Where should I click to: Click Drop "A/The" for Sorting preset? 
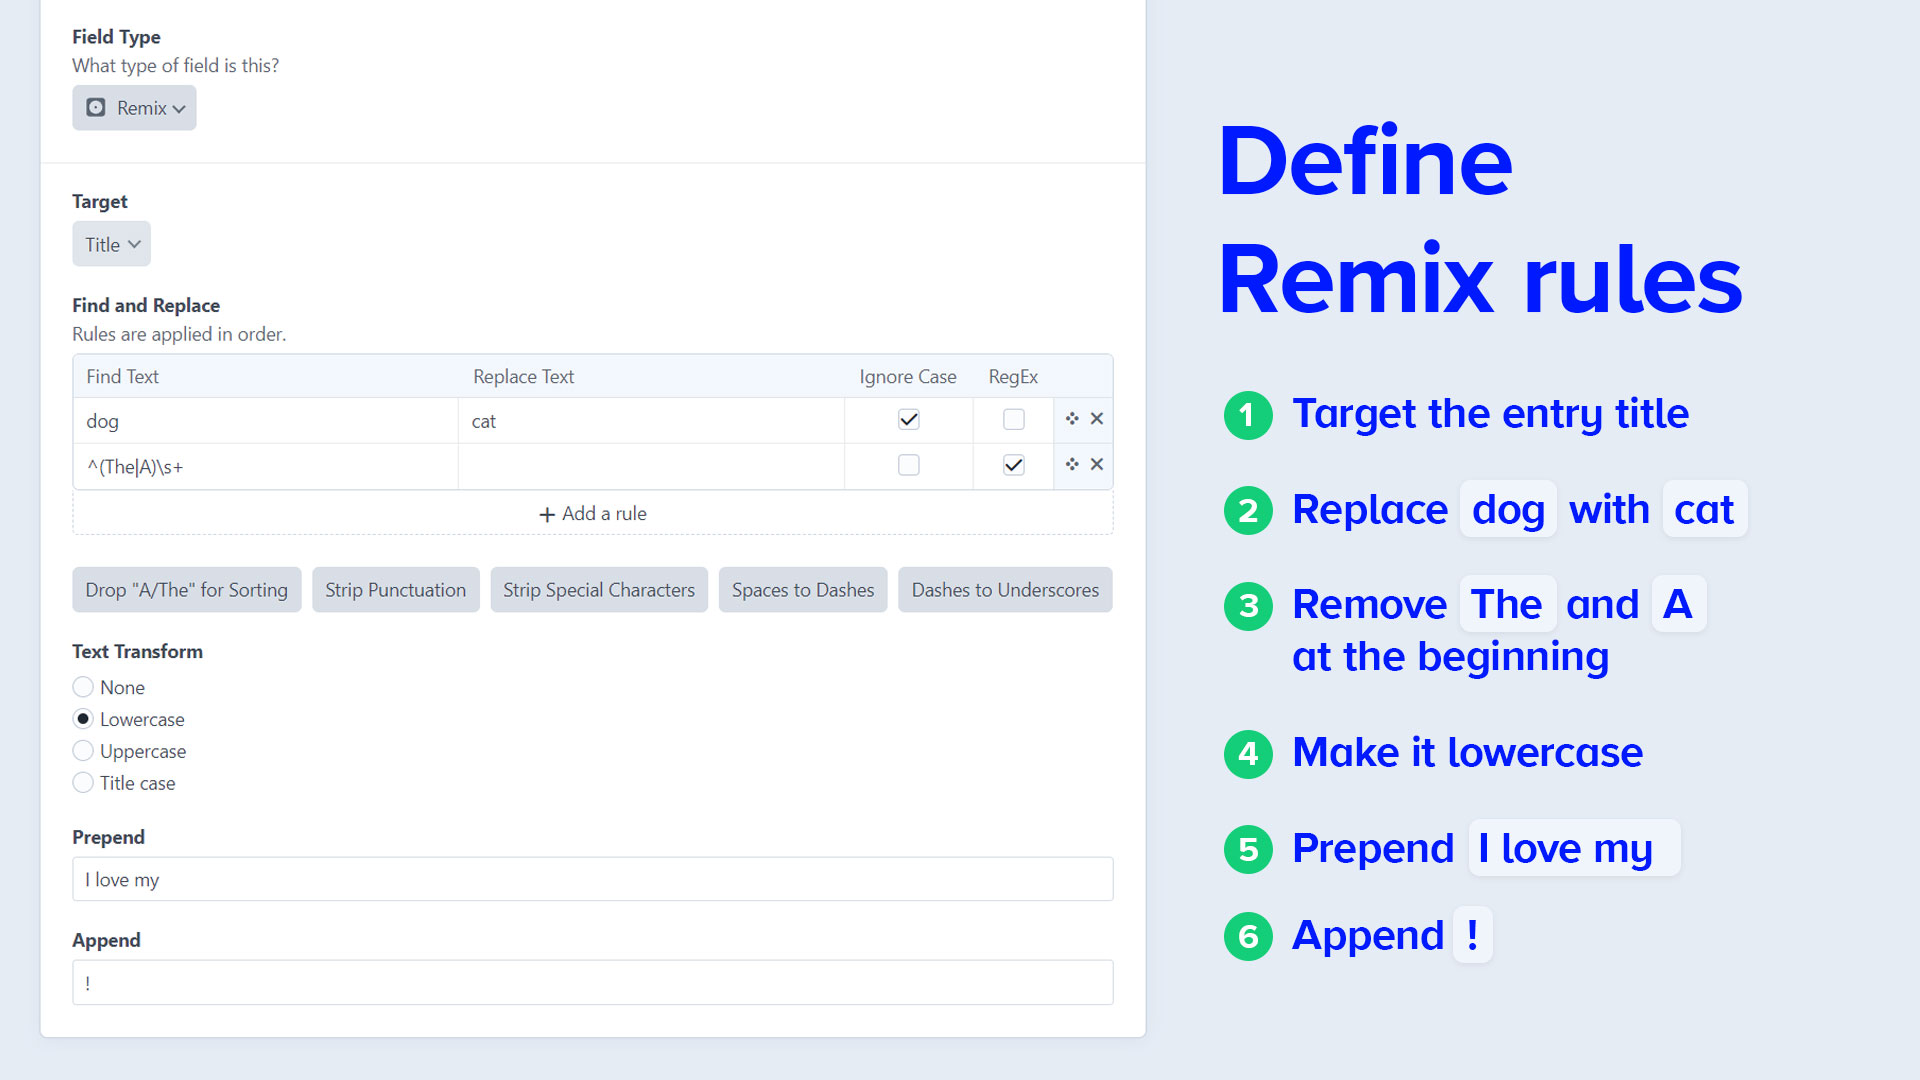tap(186, 590)
